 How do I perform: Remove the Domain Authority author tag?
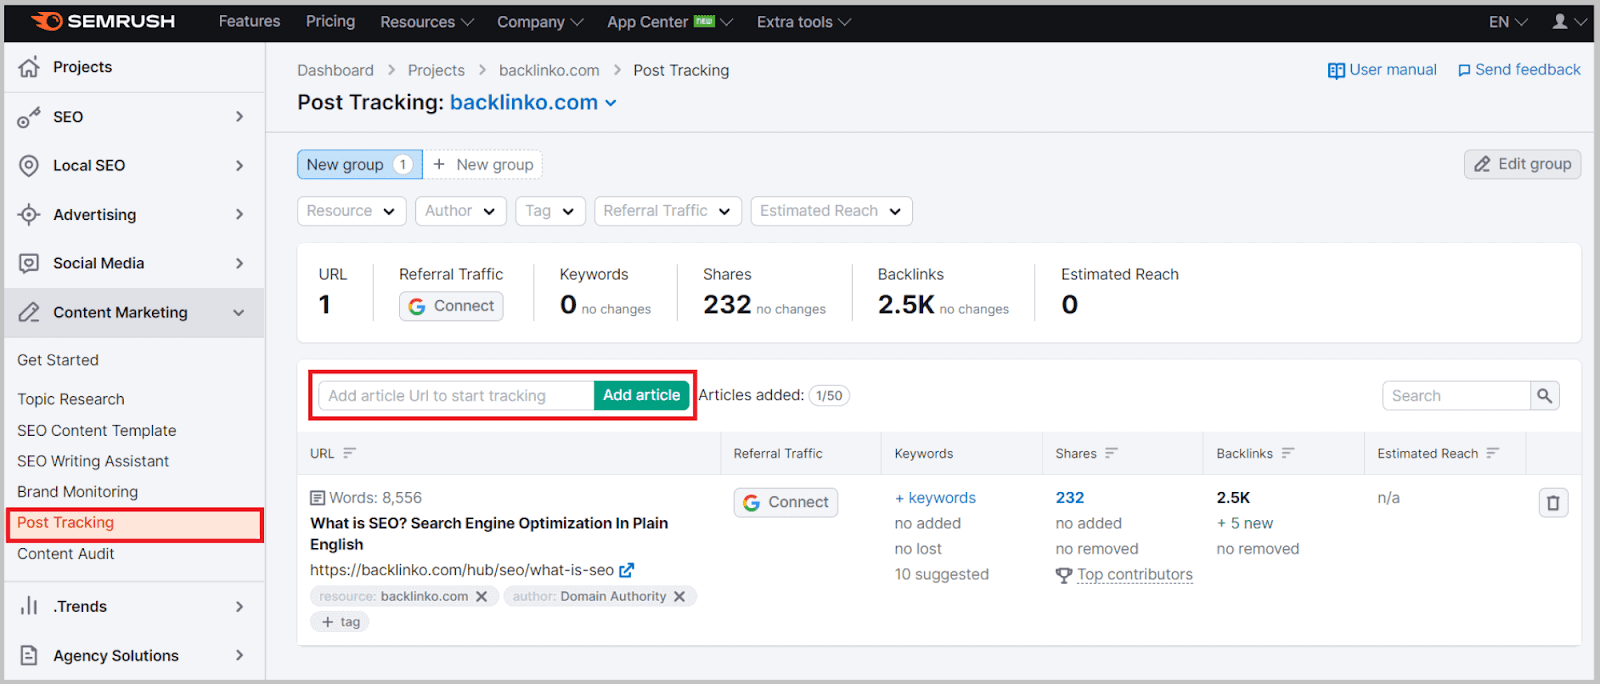pyautogui.click(x=679, y=596)
